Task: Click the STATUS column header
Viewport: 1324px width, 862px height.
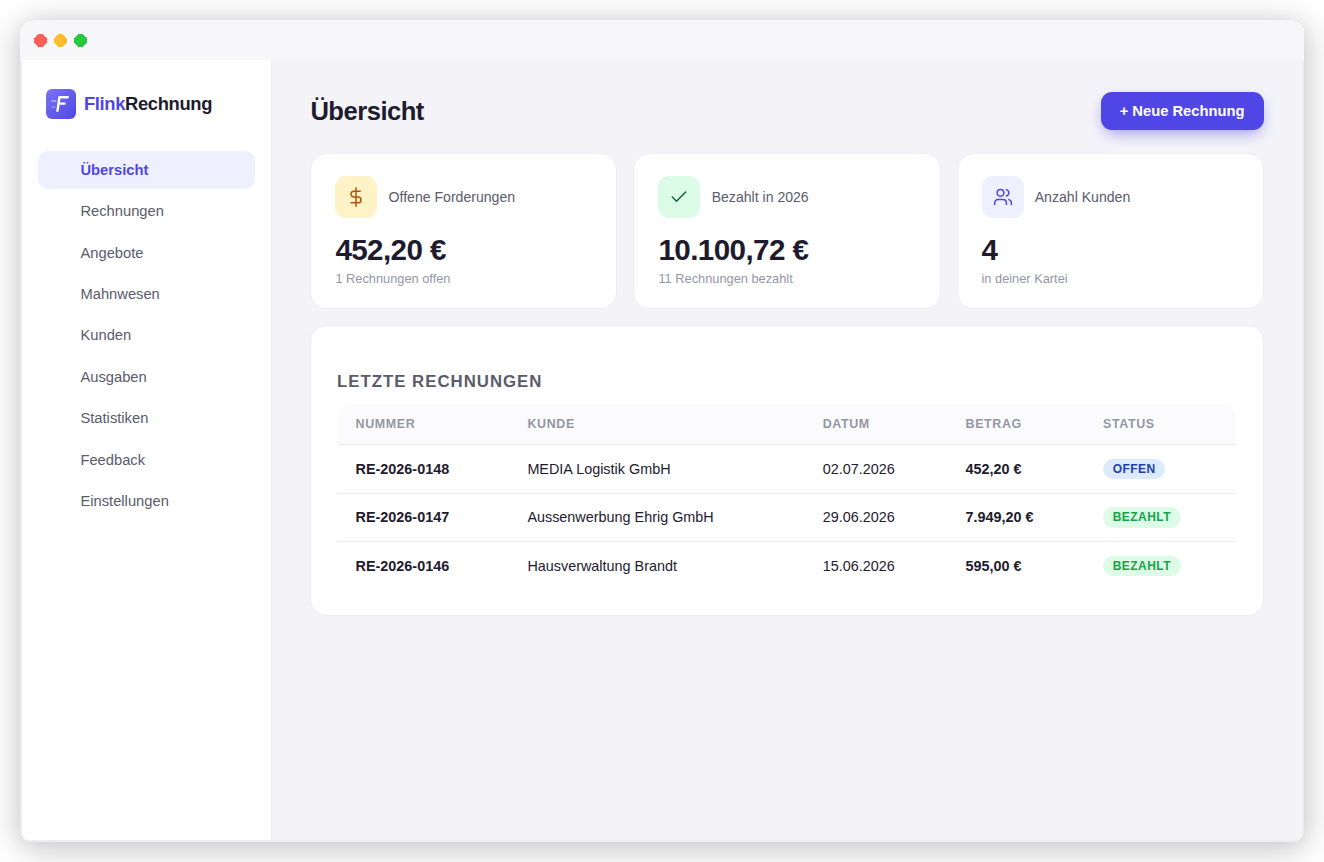Action: click(1128, 424)
